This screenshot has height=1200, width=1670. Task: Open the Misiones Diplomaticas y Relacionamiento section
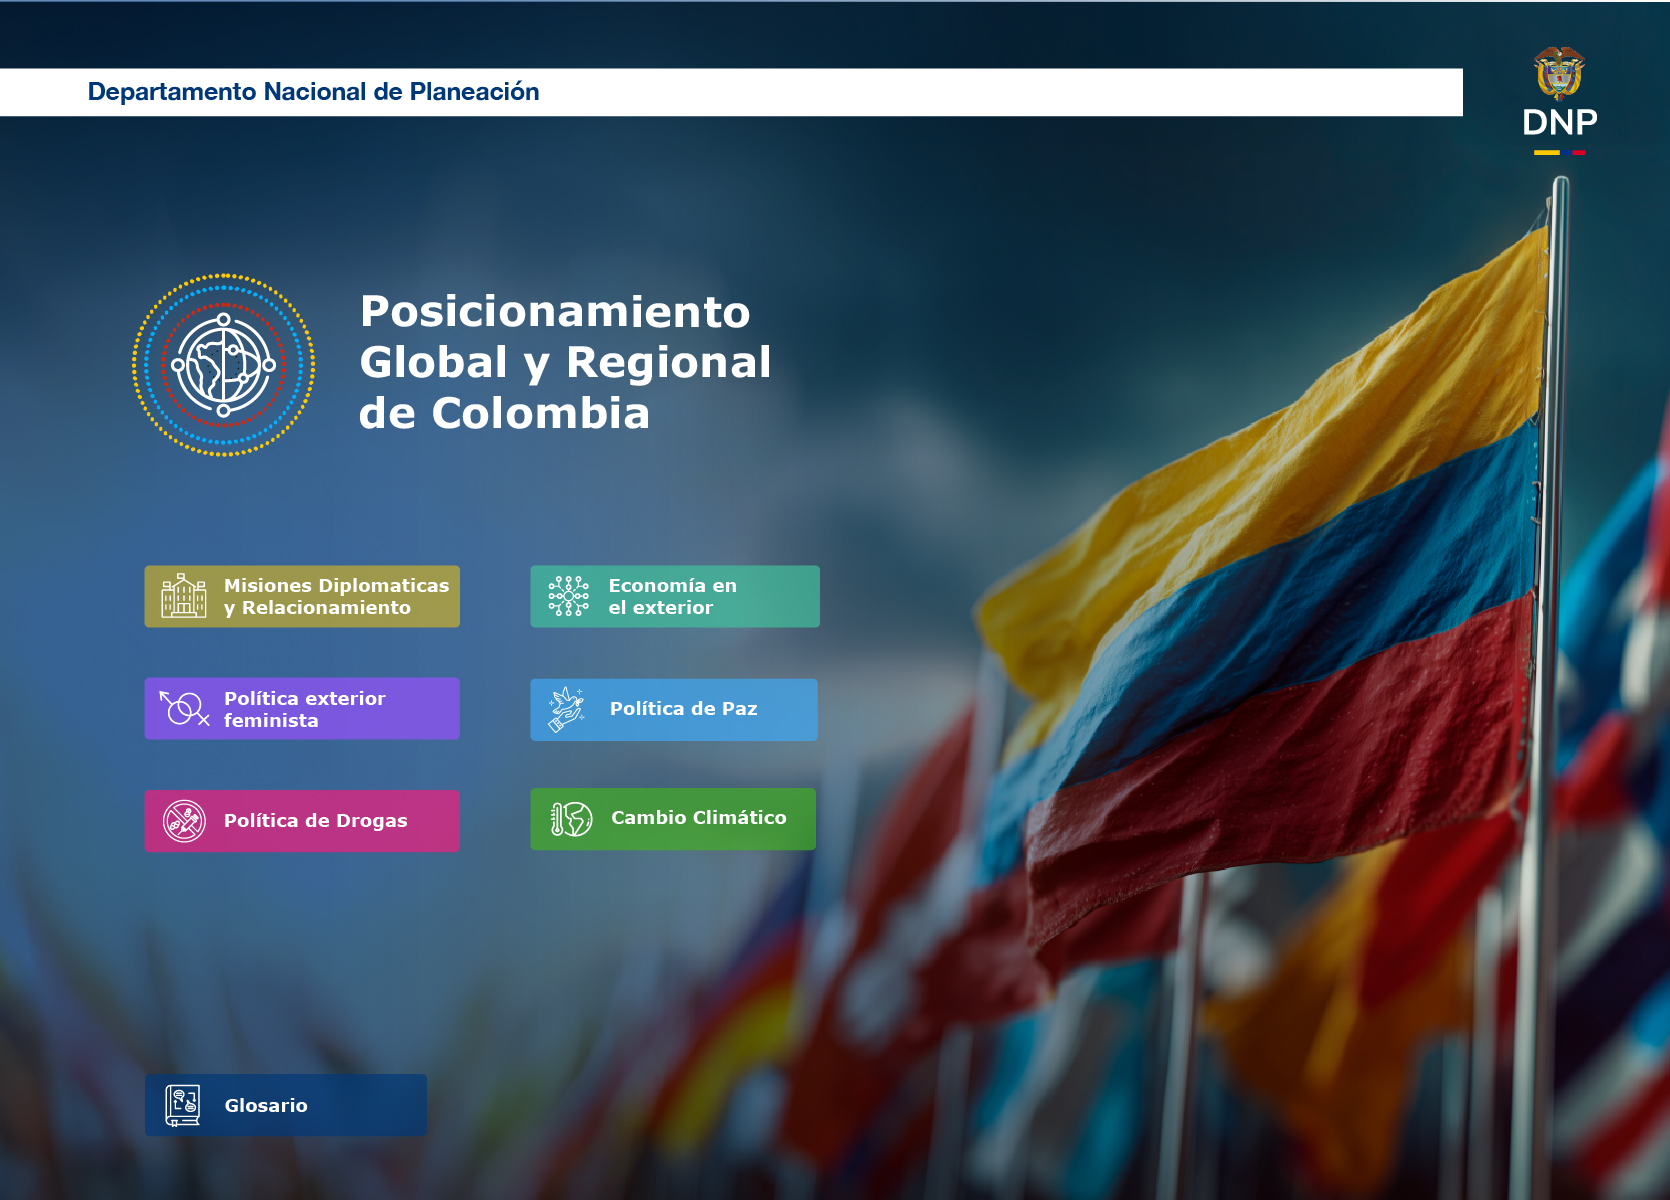coord(302,596)
